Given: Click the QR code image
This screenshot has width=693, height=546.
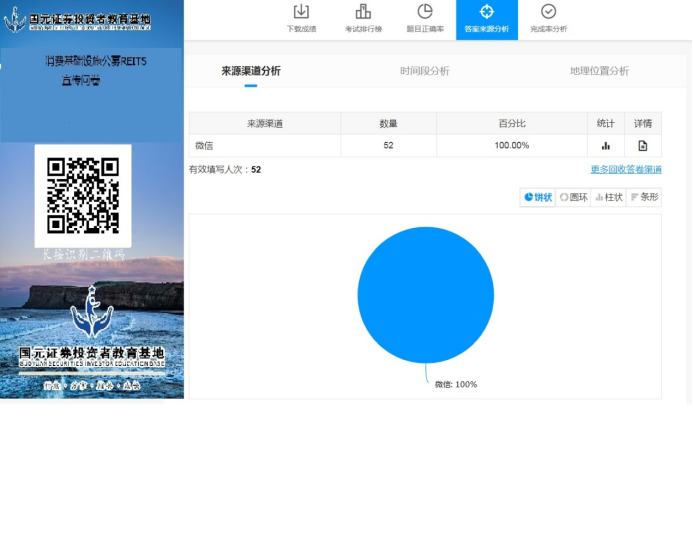Looking at the screenshot, I should pyautogui.click(x=83, y=196).
